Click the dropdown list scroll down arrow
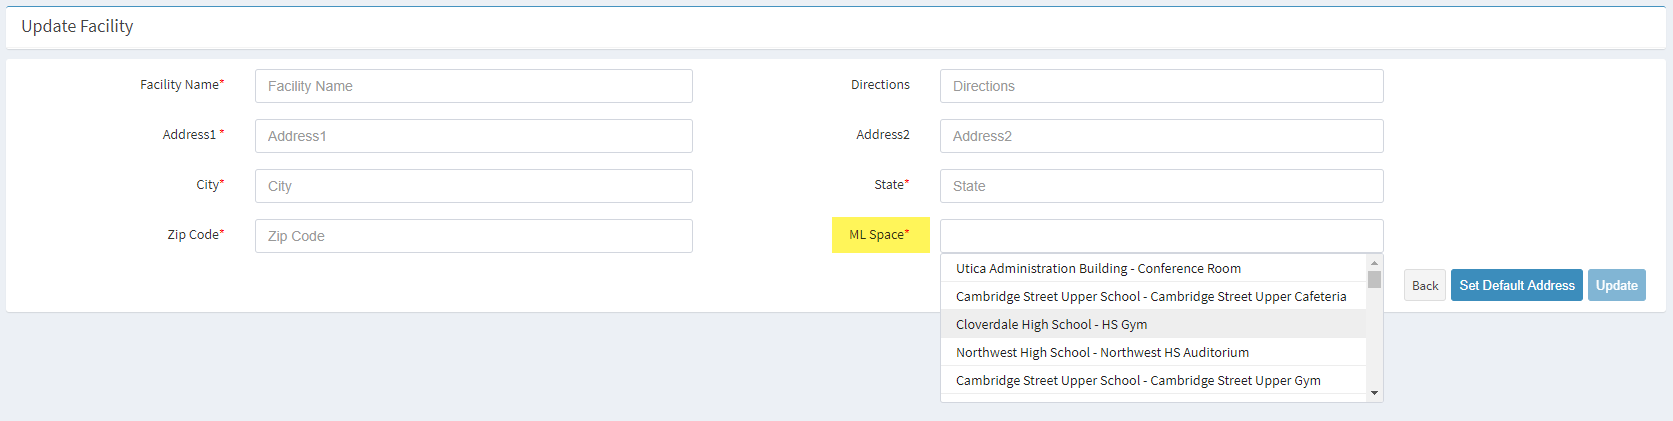Screen dimensions: 1673x421 [x=1374, y=393]
